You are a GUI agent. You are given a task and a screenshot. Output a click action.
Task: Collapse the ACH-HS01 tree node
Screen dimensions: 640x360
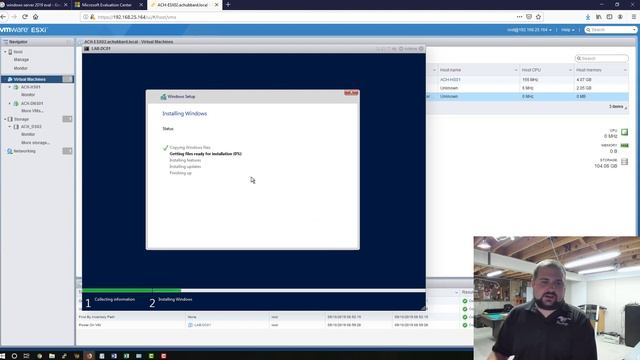10,87
